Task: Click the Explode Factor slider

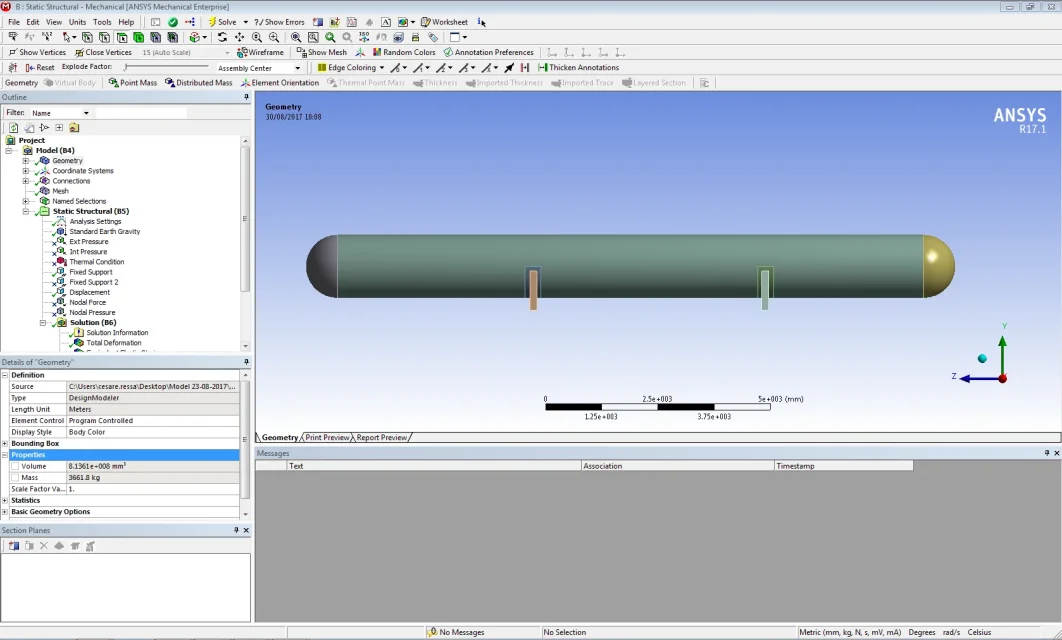Action: pos(167,67)
